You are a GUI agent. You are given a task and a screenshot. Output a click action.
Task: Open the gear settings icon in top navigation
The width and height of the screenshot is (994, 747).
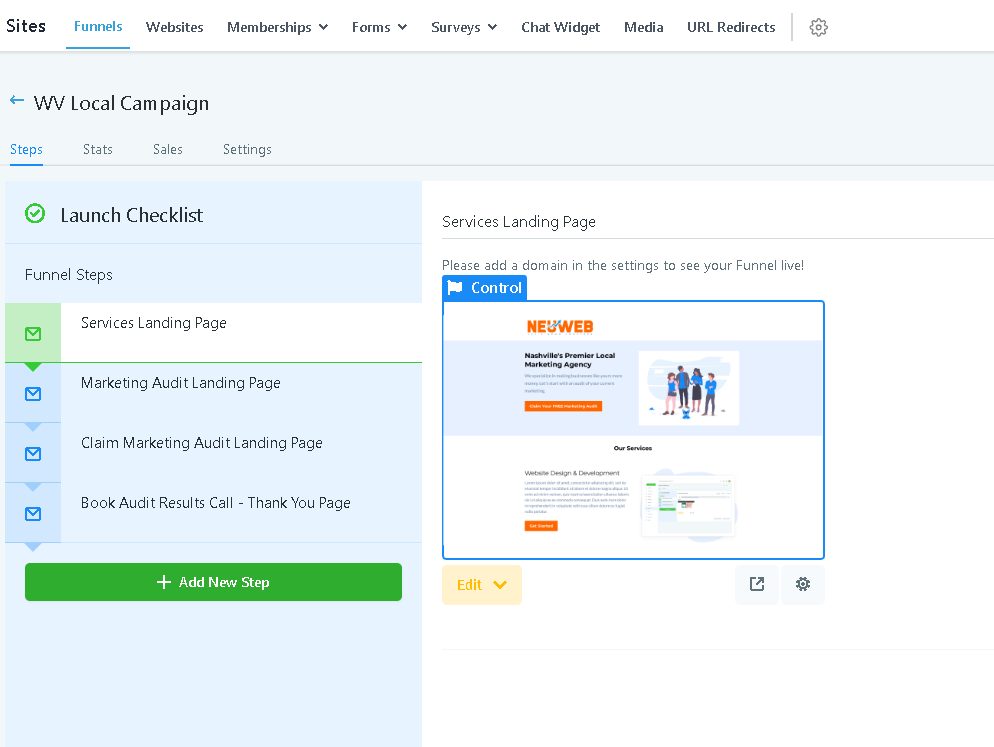(818, 27)
